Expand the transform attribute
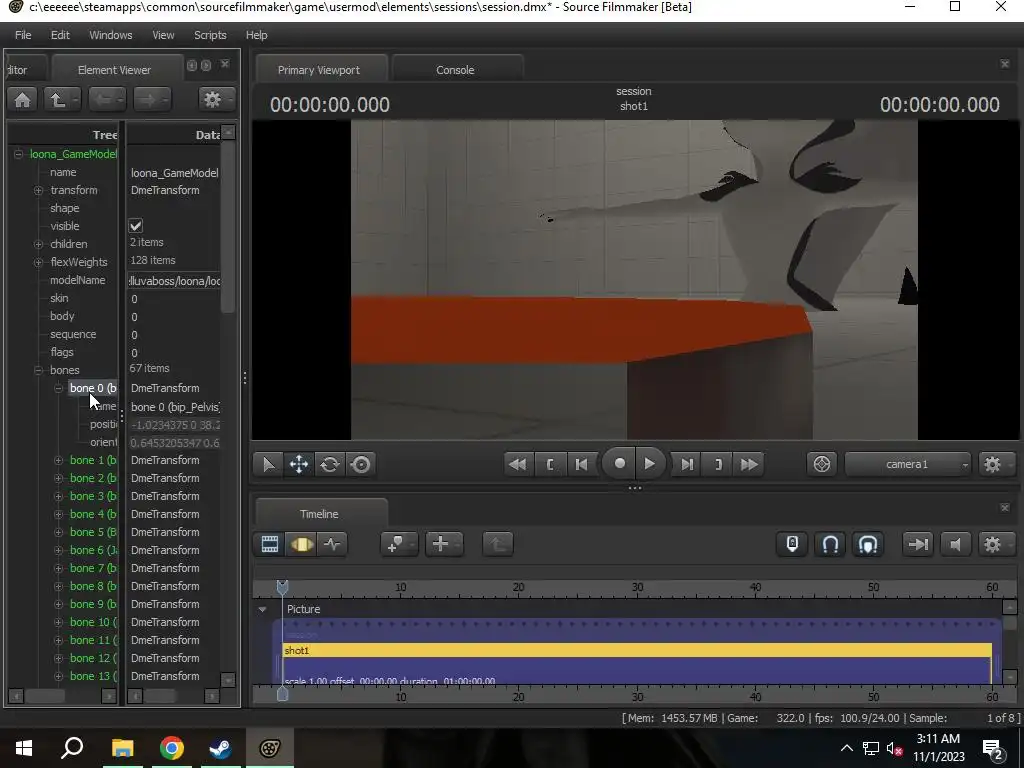The width and height of the screenshot is (1024, 768). (39, 190)
